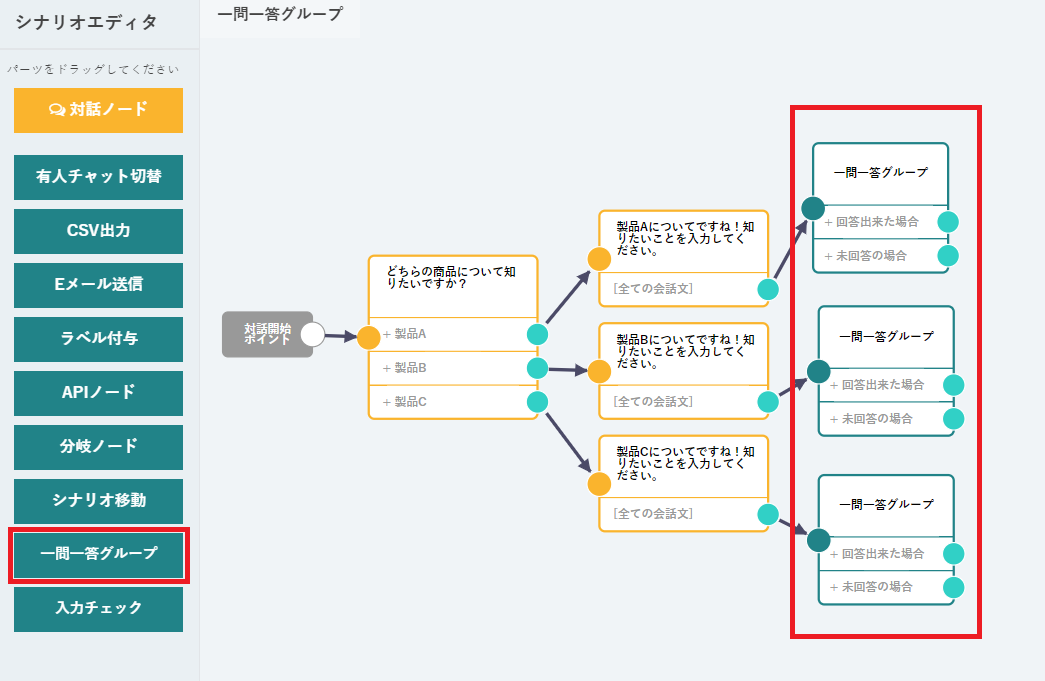Click 回答出来た場合 row text in middle group

click(883, 385)
